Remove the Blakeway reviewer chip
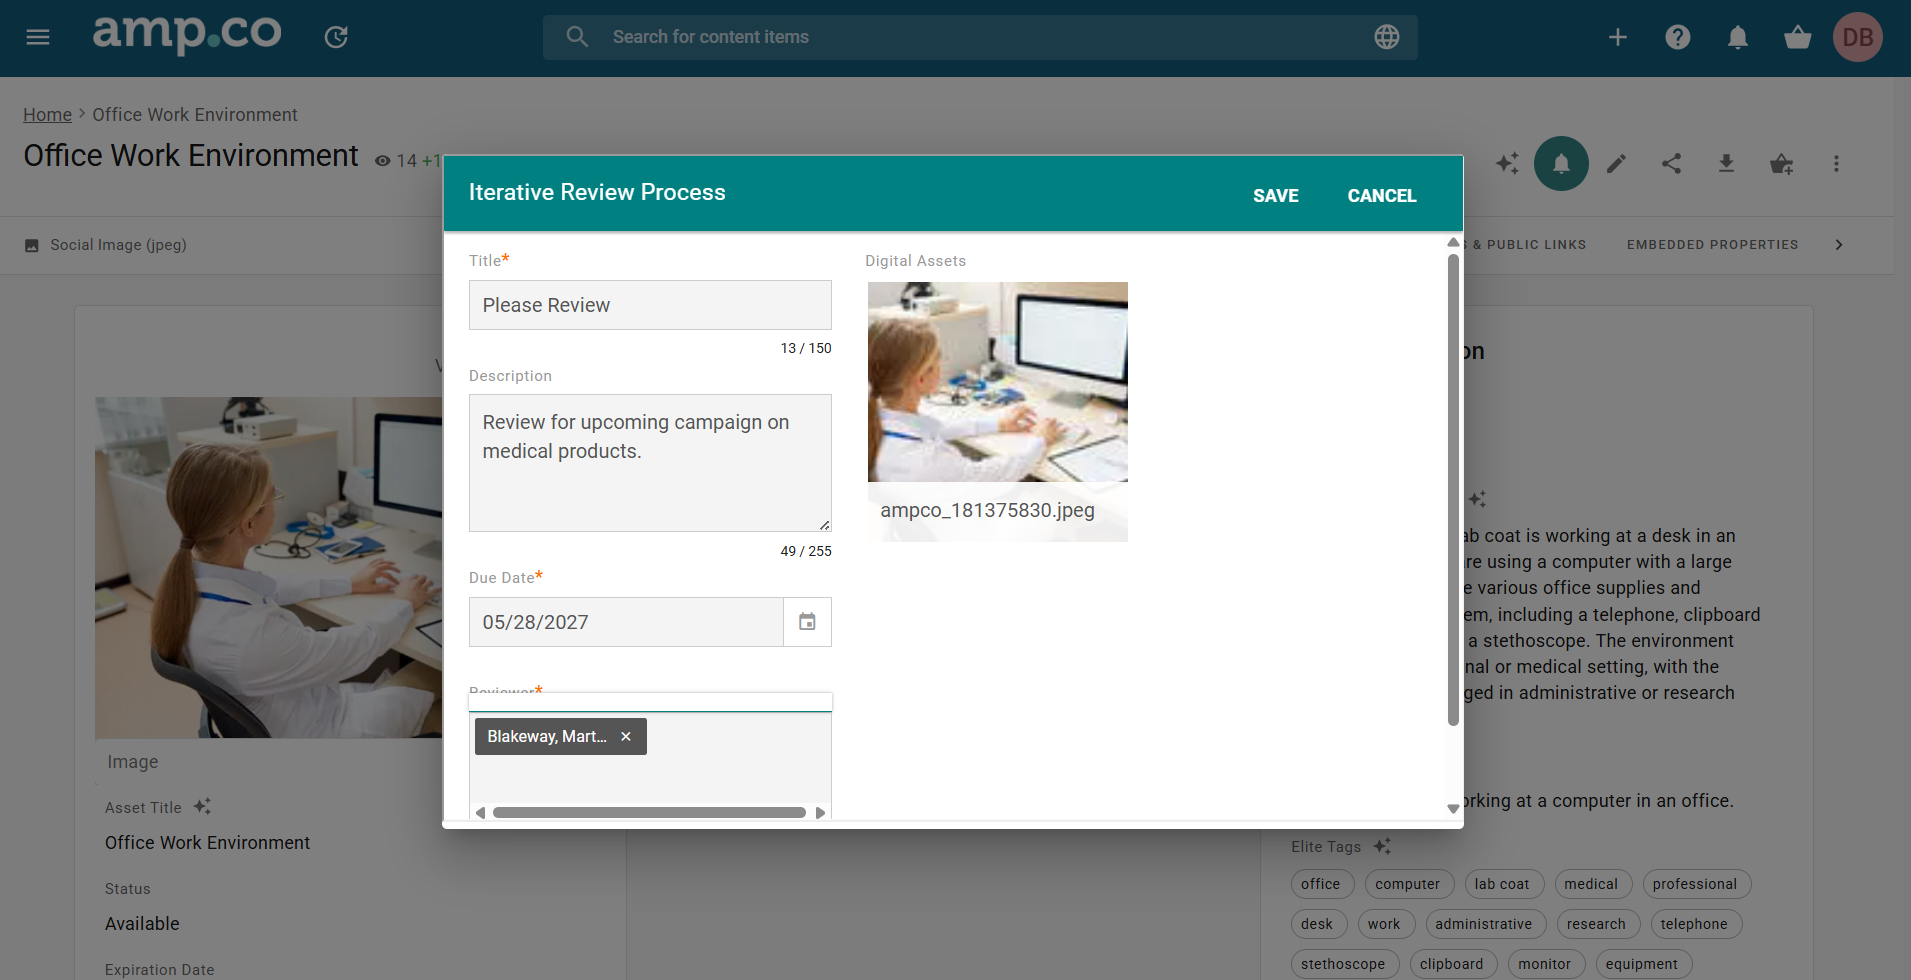 pos(626,737)
